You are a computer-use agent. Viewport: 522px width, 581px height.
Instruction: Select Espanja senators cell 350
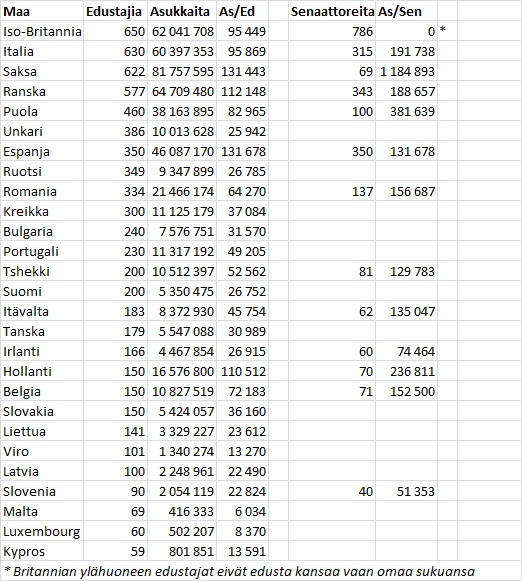(x=332, y=151)
